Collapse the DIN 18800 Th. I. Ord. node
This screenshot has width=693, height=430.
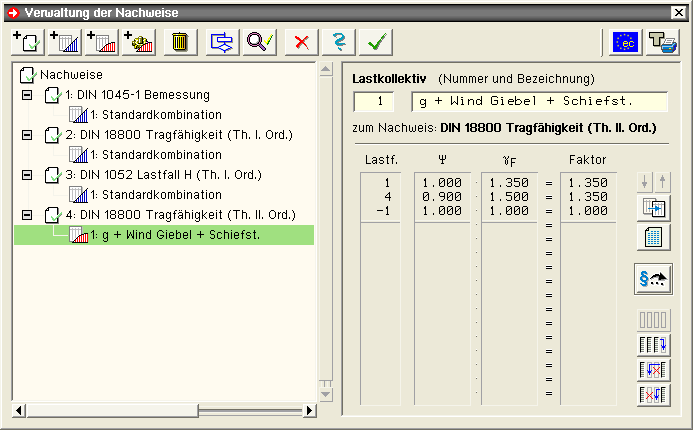click(27, 134)
